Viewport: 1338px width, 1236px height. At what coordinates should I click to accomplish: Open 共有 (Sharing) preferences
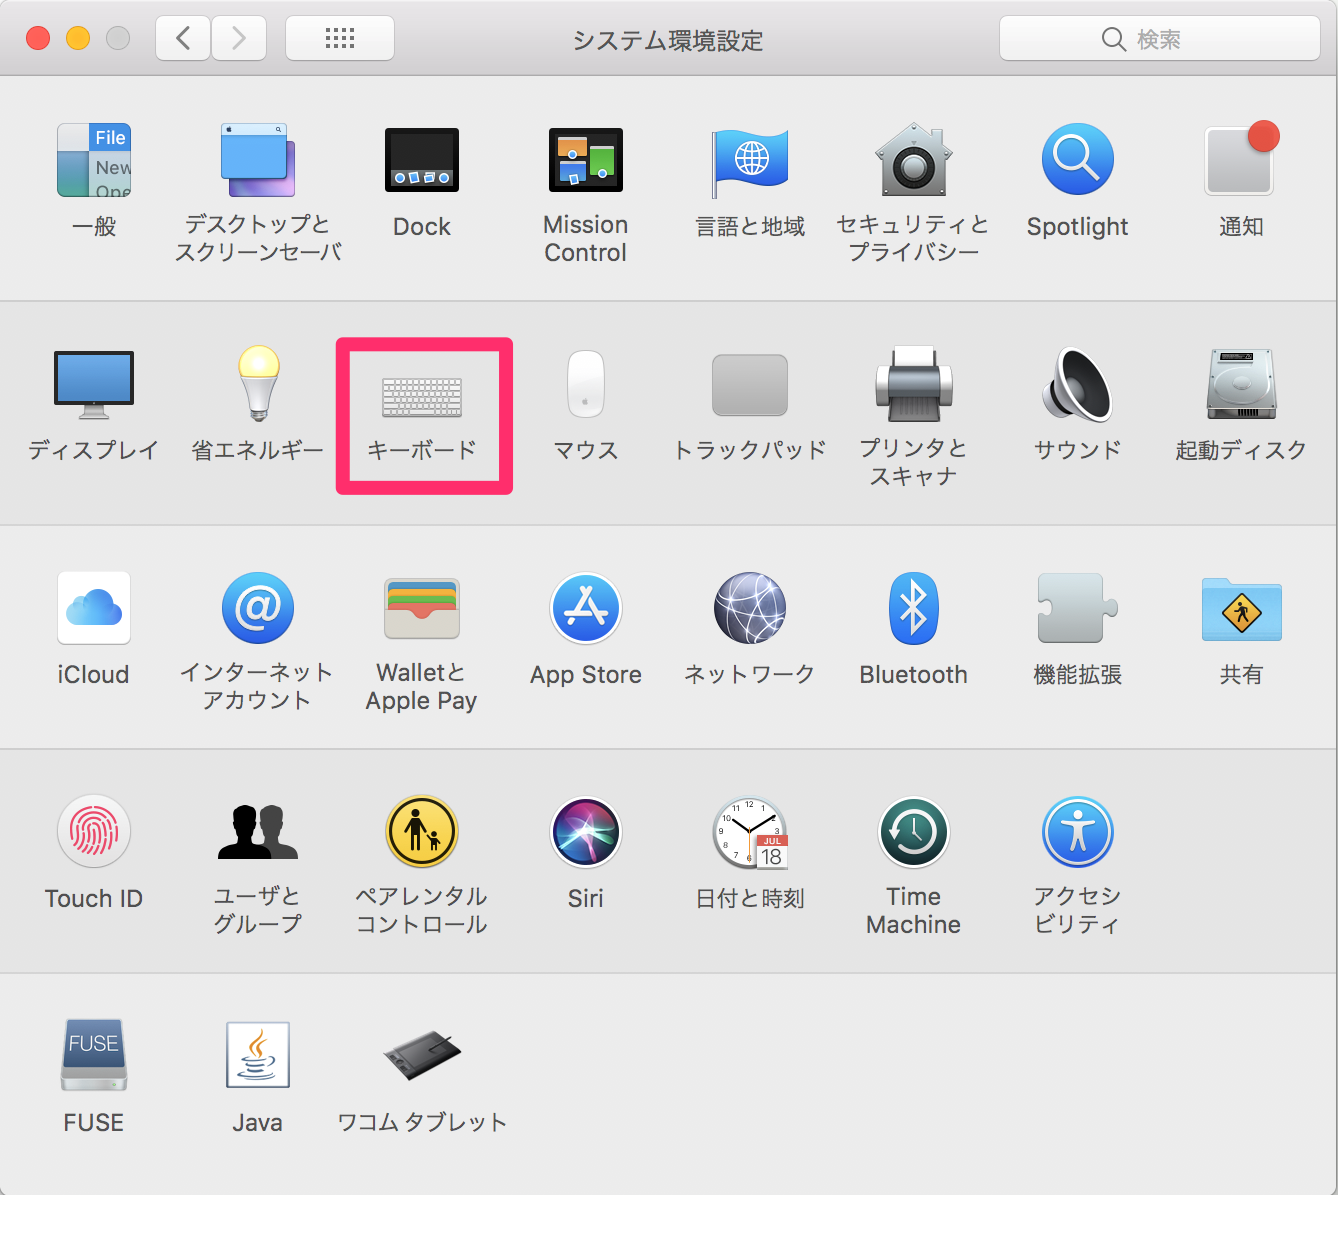point(1241,610)
